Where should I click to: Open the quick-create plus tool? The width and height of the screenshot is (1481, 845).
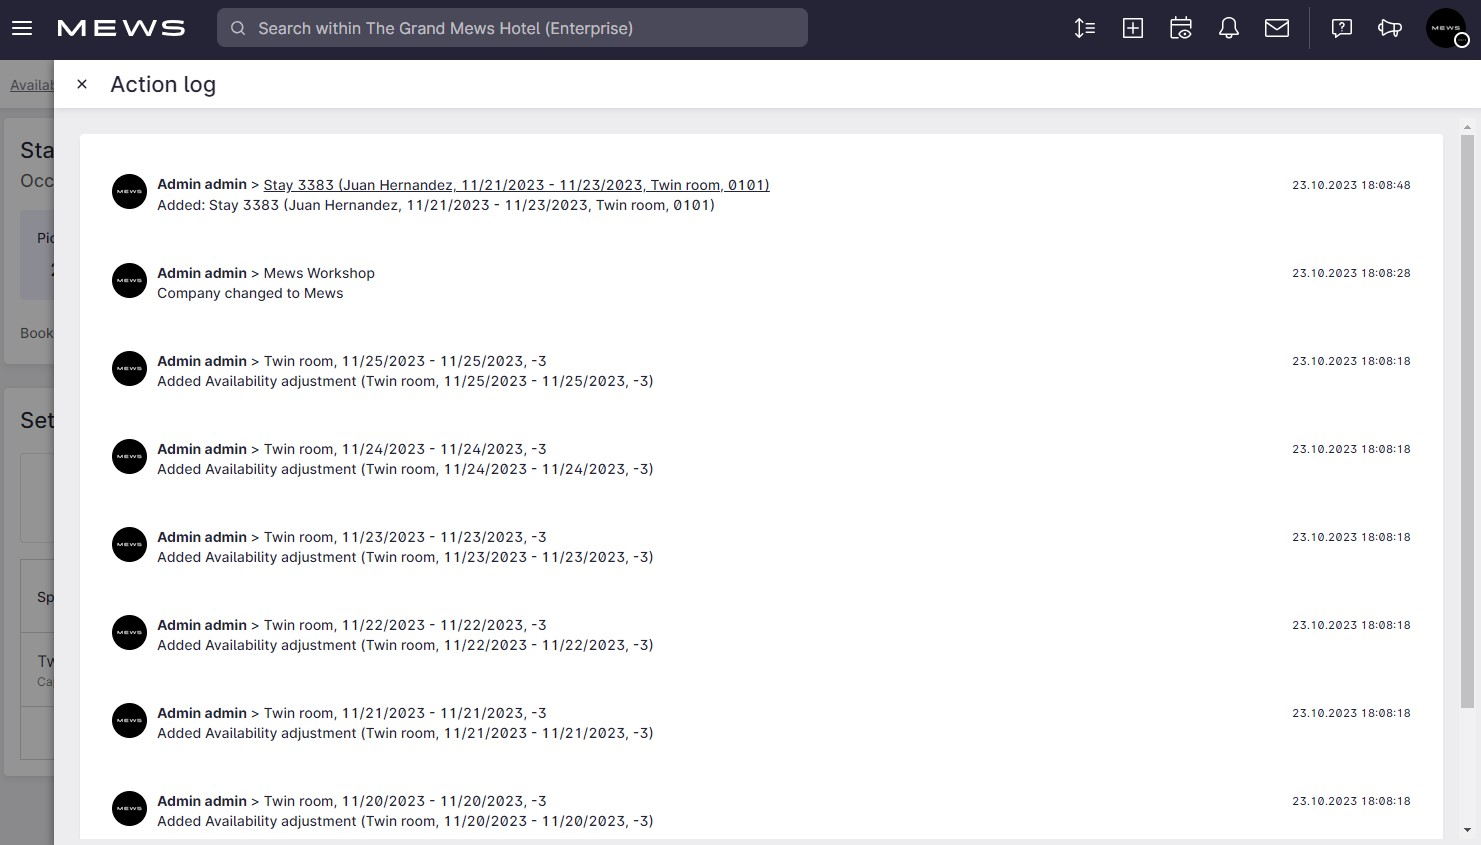click(x=1132, y=28)
